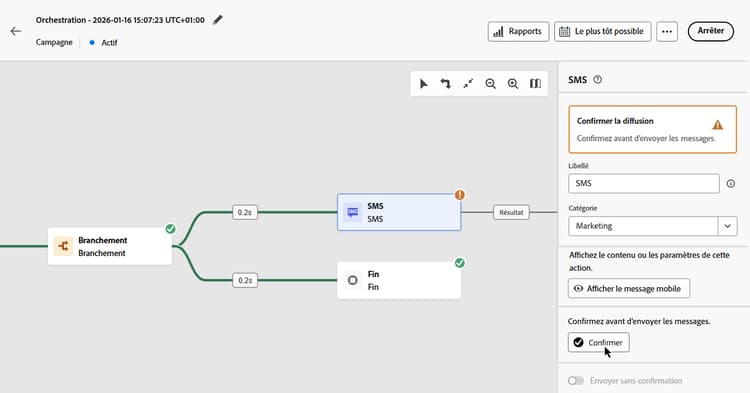Click the rotate layout tool icon
Screen dimensions: 750x393
(x=445, y=84)
